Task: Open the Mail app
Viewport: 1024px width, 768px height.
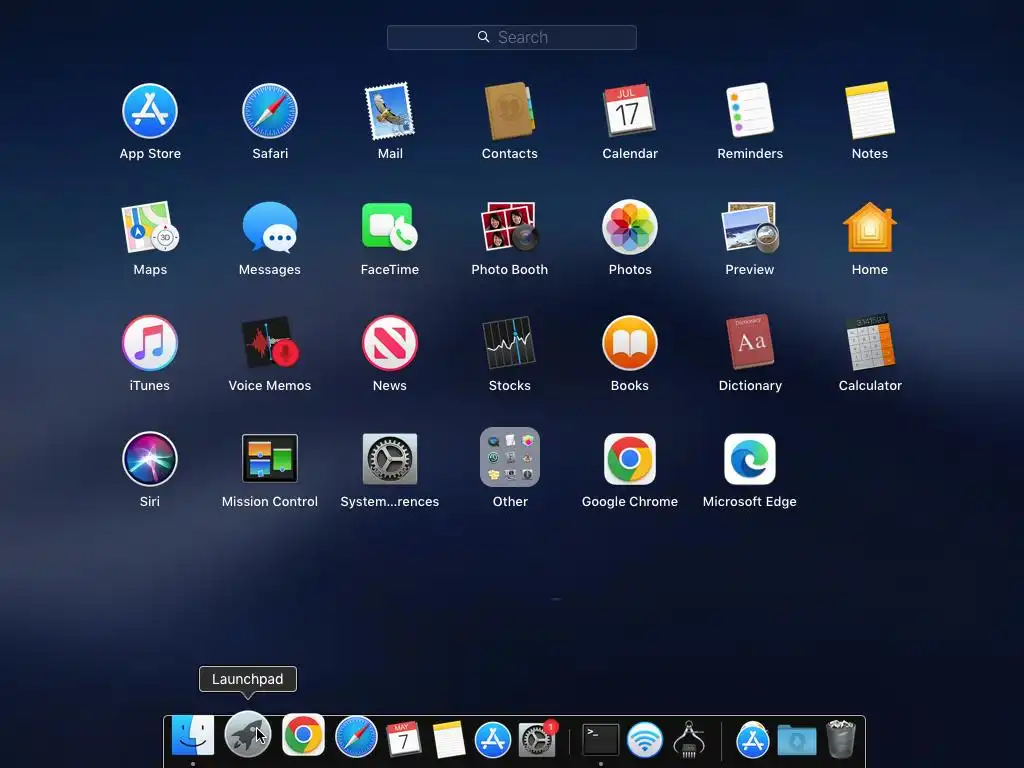Action: pos(390,111)
